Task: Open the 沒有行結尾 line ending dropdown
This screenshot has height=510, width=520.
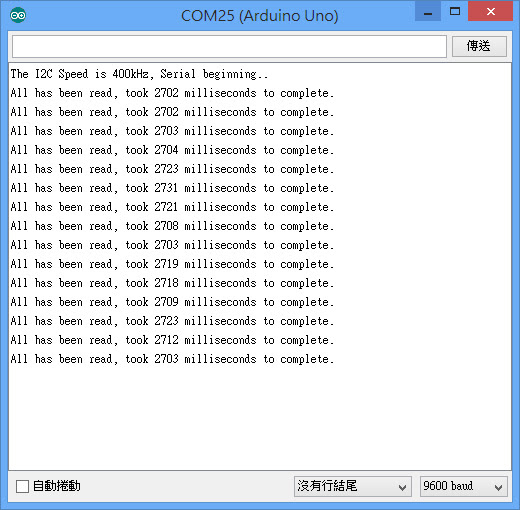Action: pyautogui.click(x=353, y=486)
